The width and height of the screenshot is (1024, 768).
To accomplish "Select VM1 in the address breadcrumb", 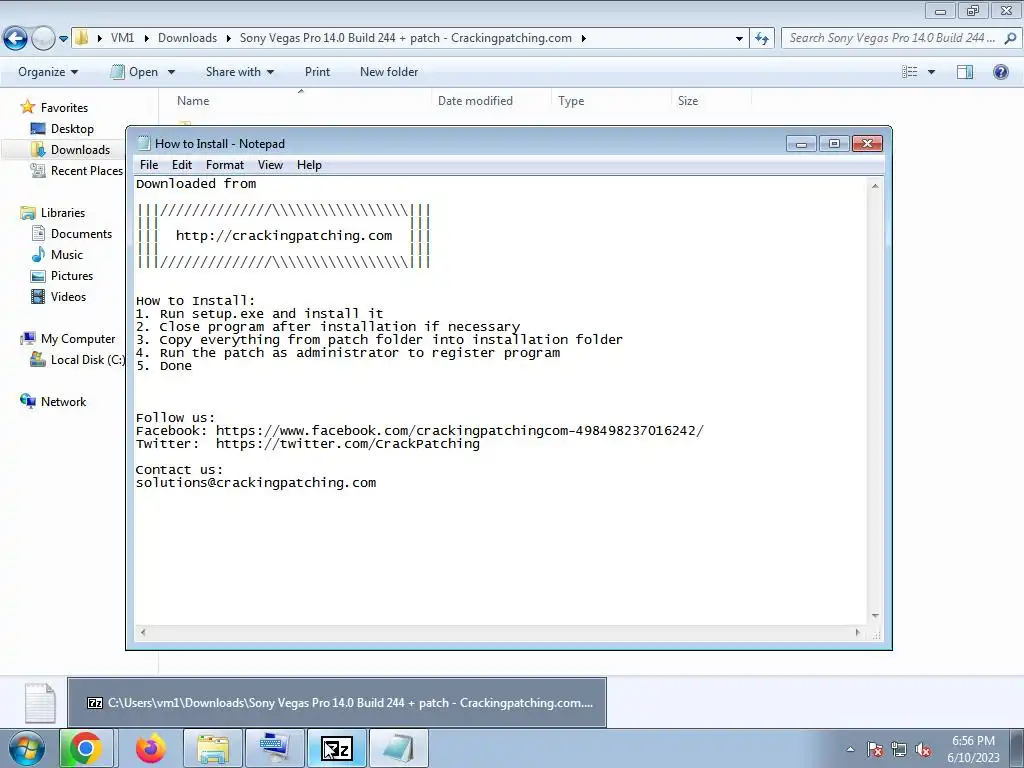I will click(x=122, y=38).
